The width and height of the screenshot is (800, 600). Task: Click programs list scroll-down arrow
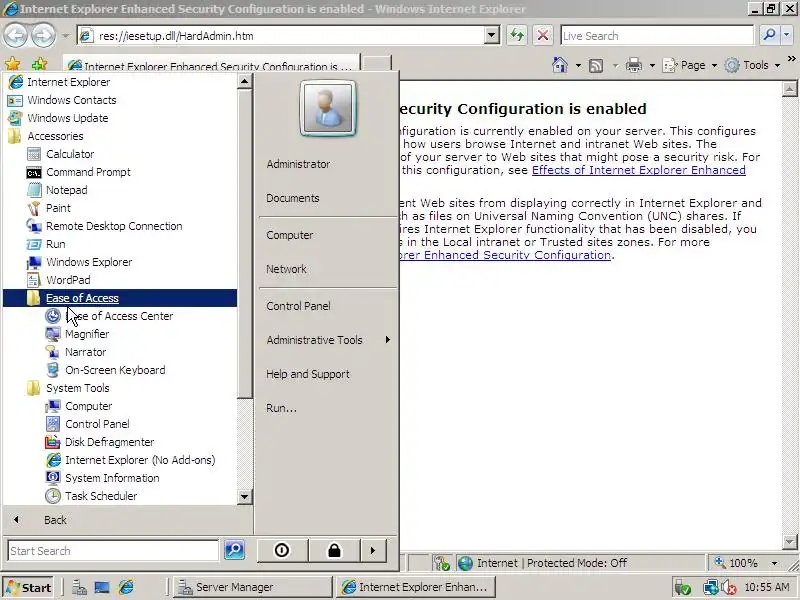click(x=244, y=496)
